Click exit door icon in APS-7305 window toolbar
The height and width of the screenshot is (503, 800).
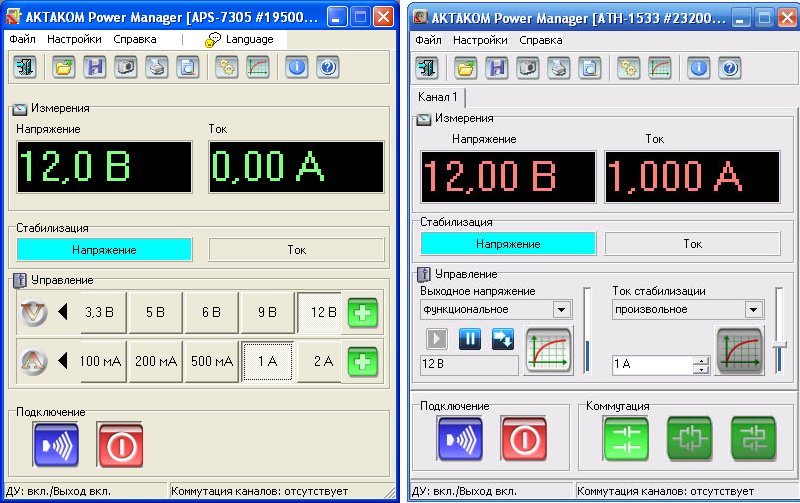pos(25,67)
